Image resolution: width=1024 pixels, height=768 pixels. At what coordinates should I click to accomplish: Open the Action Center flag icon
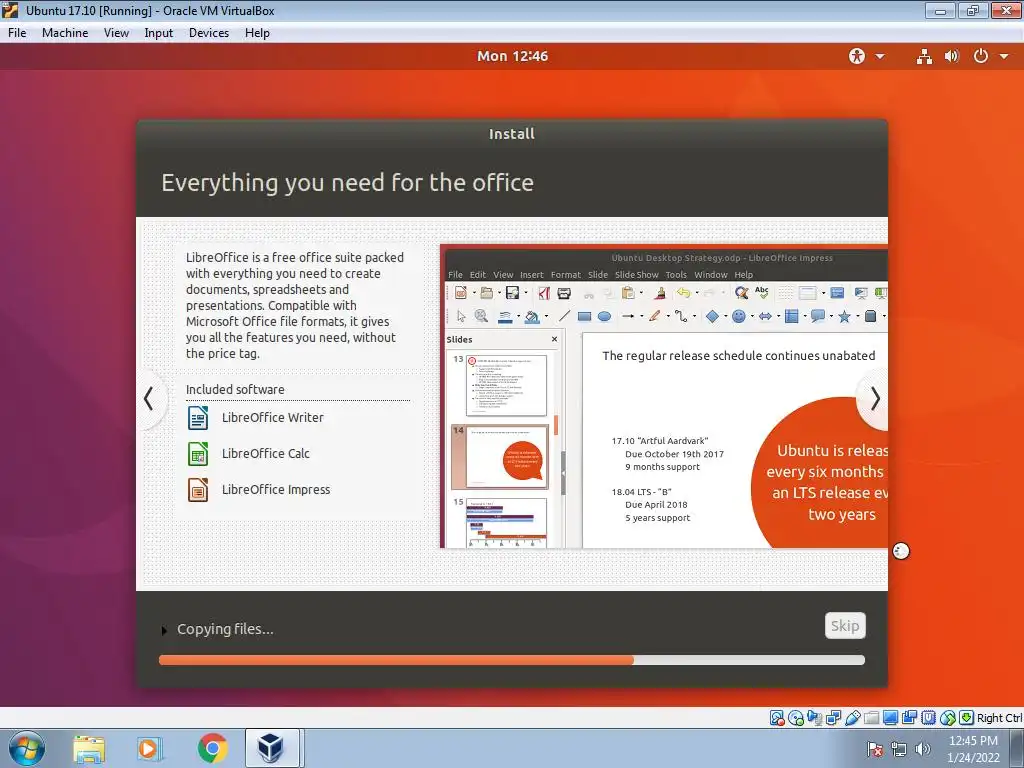[x=875, y=750]
